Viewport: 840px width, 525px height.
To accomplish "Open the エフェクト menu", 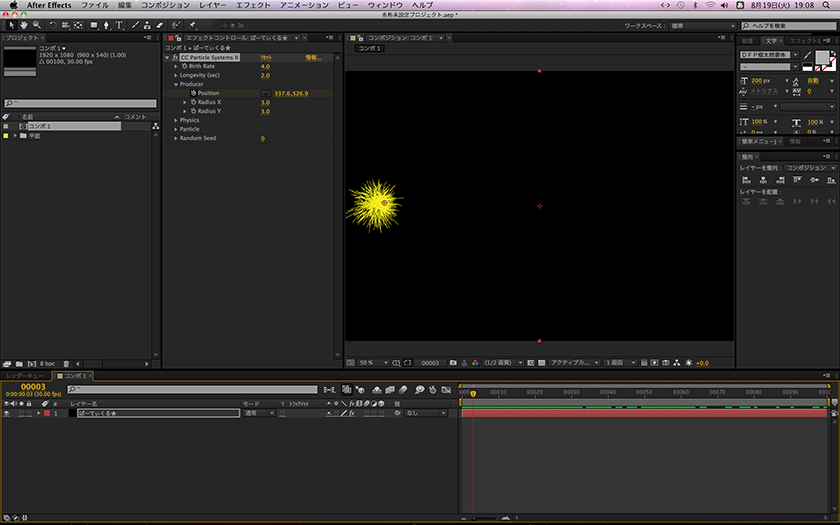I will (x=253, y=5).
